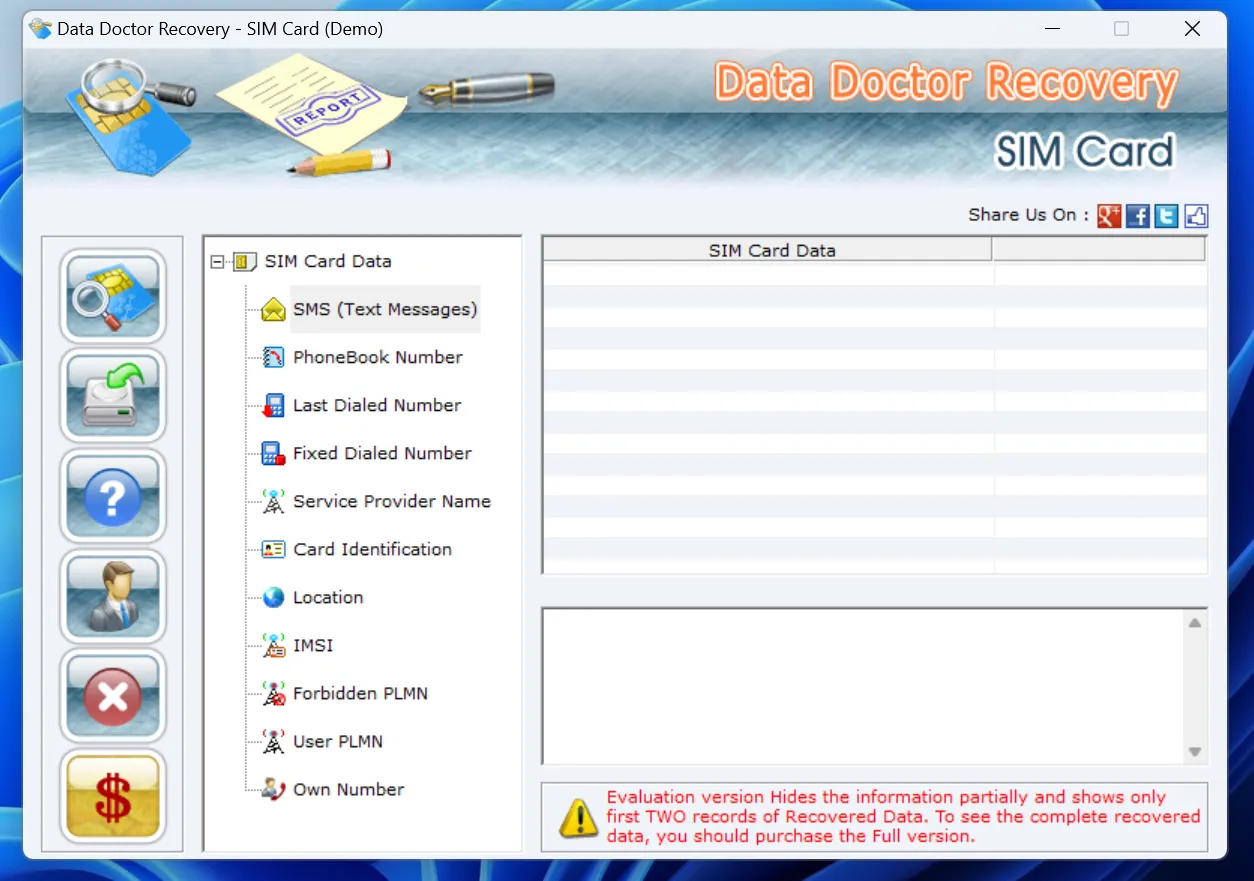The image size is (1254, 881).
Task: Select Card Identification tree item
Action: [372, 550]
